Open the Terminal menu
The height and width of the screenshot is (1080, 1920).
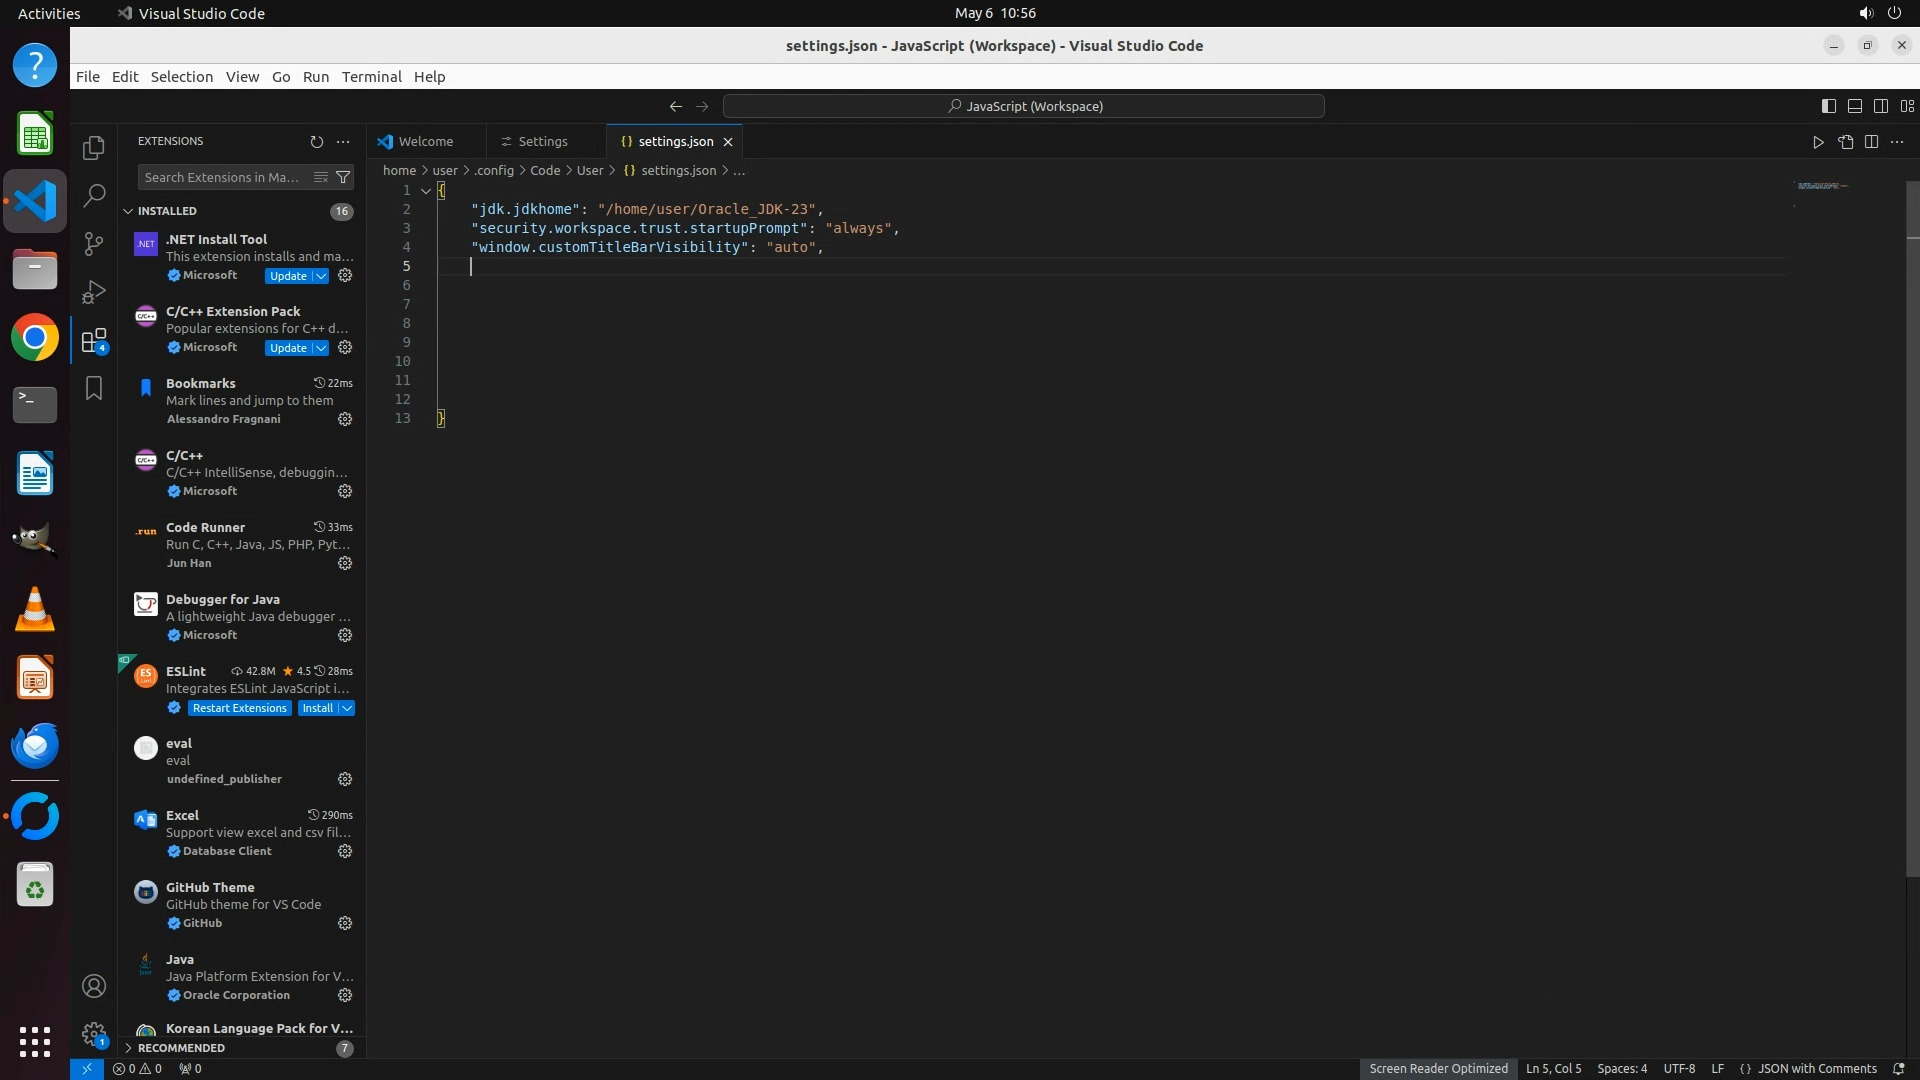tap(371, 77)
